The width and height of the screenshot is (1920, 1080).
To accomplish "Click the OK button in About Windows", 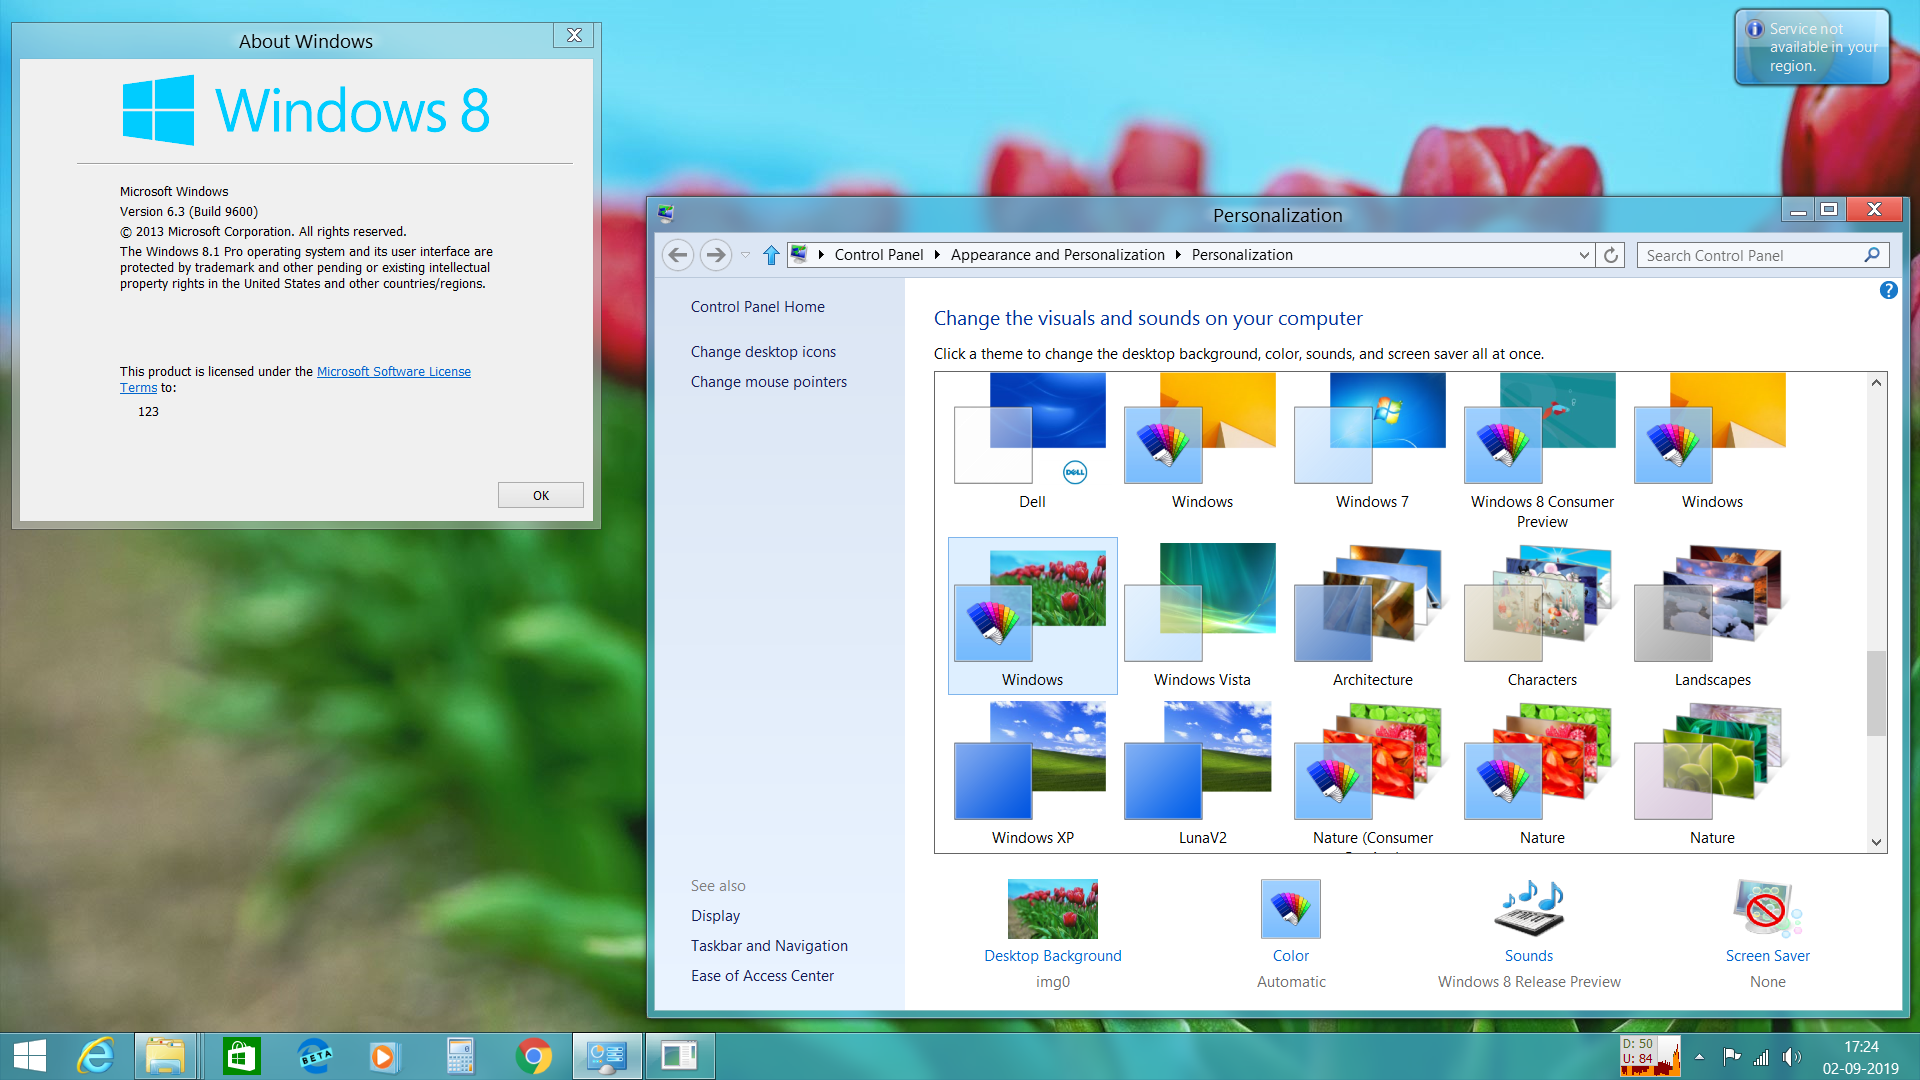I will point(538,495).
